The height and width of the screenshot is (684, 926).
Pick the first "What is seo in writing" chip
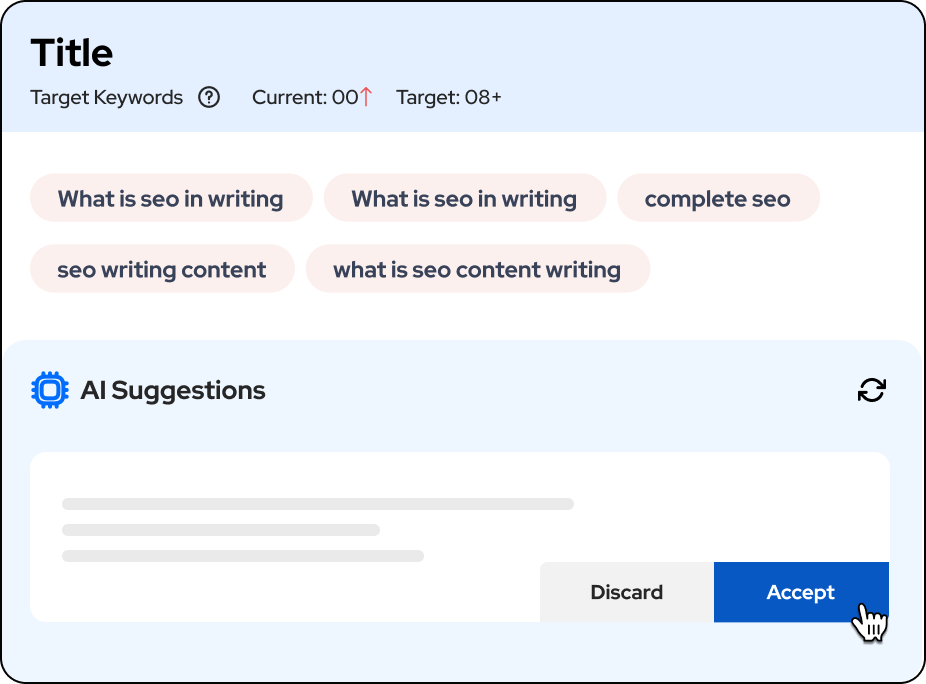[x=171, y=199]
